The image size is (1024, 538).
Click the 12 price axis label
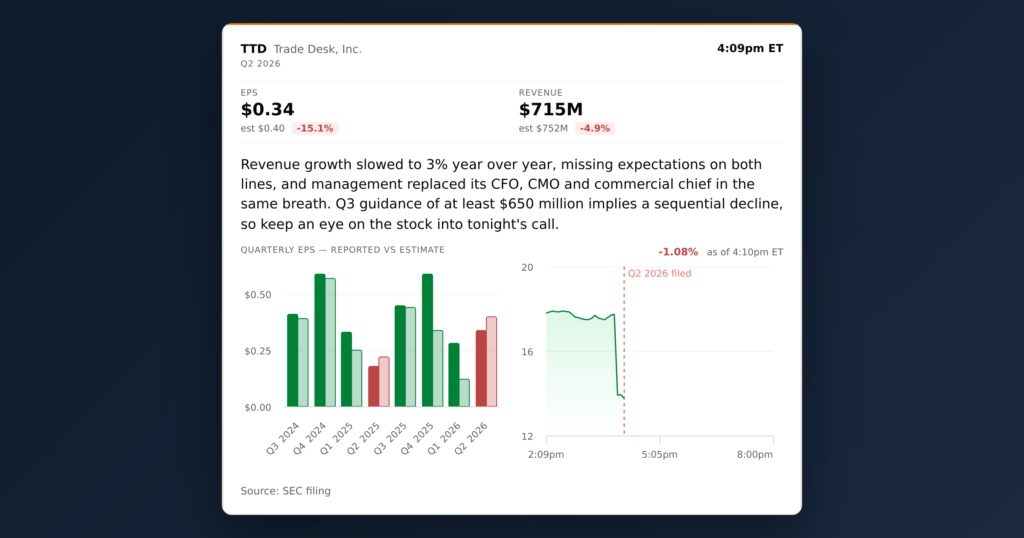(x=527, y=436)
